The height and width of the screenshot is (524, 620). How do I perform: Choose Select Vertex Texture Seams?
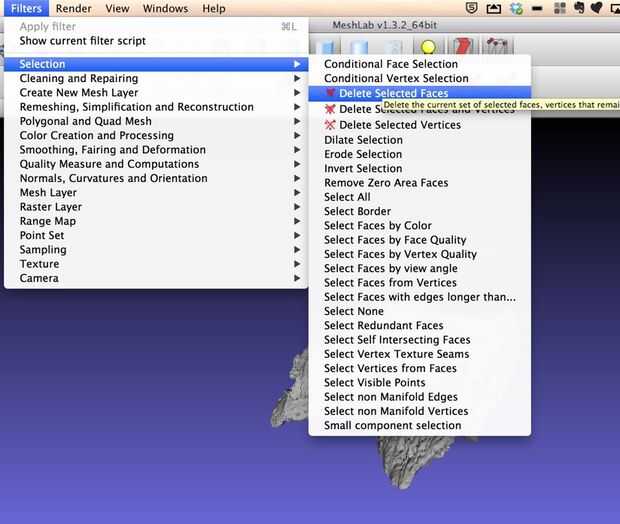[420, 354]
